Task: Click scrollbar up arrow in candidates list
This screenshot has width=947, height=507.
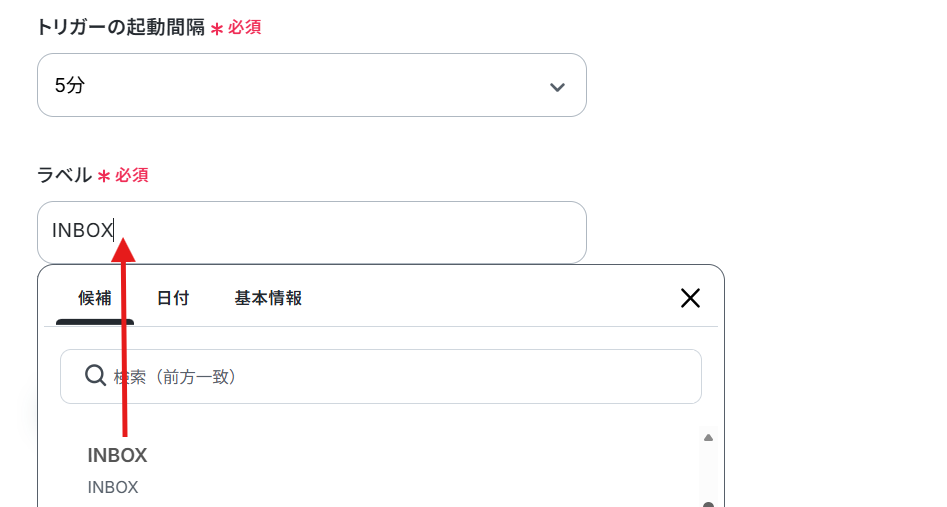Action: (x=708, y=438)
